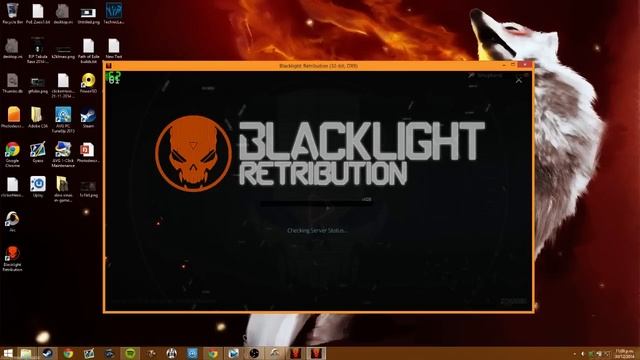The image size is (640, 360).
Task: Open the Thumbs.db file icon
Action: point(12,83)
